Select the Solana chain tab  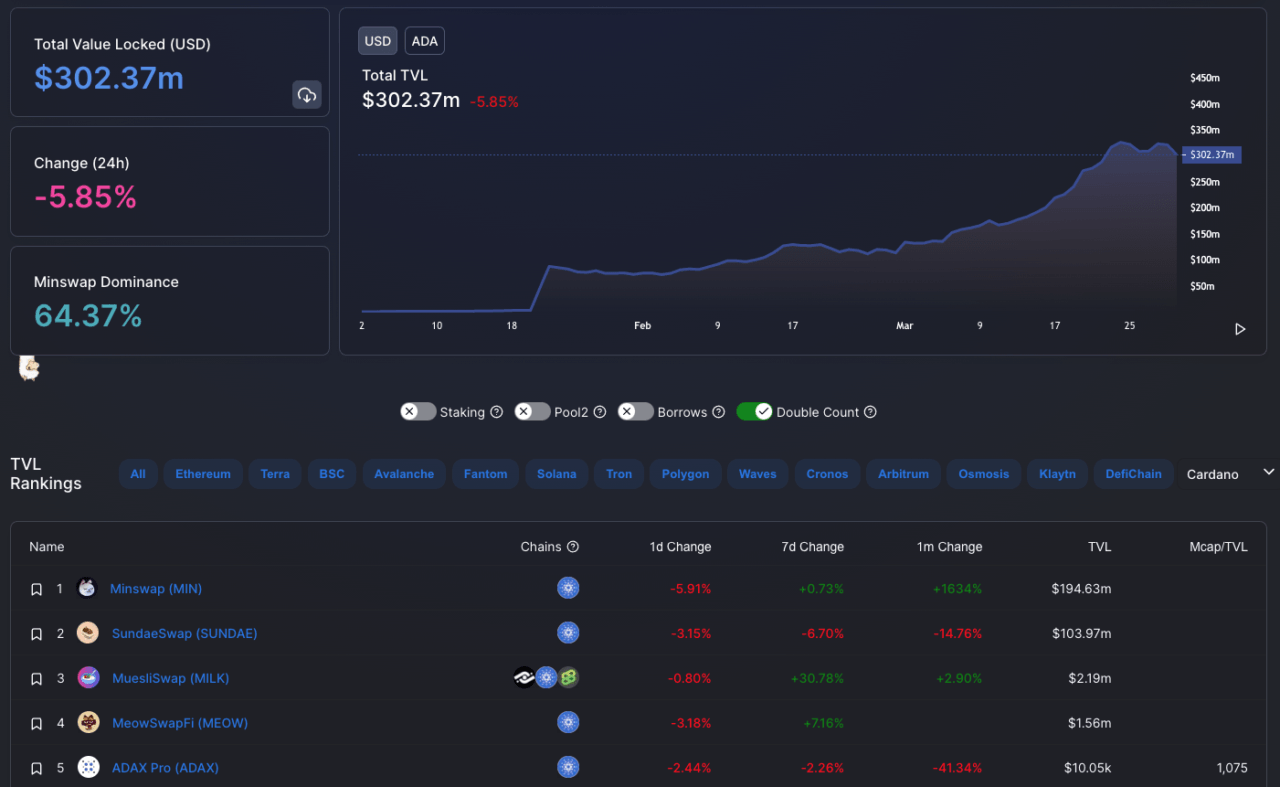coord(557,474)
